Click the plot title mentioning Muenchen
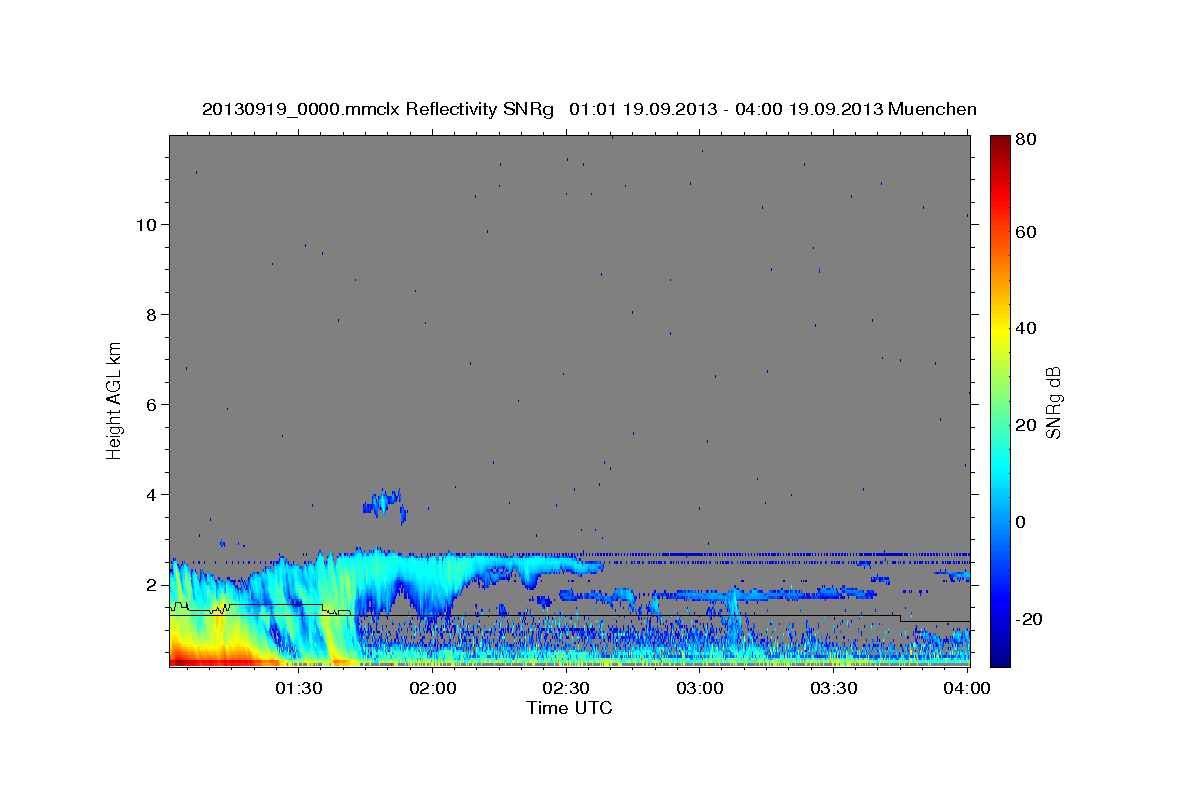 [x=589, y=109]
